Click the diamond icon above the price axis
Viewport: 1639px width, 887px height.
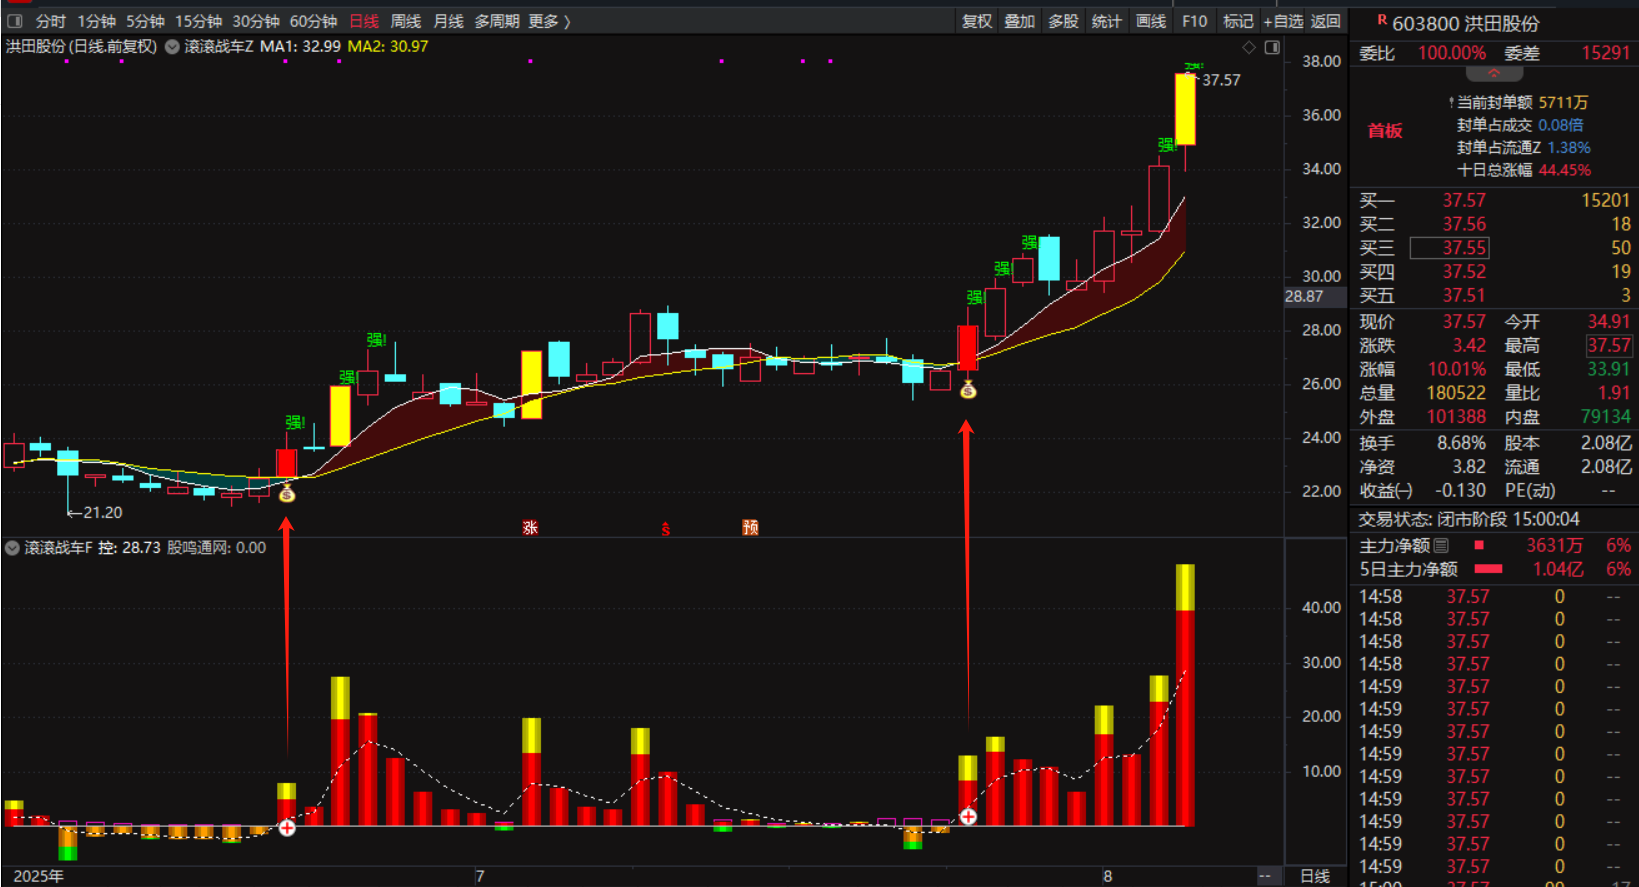(1249, 47)
